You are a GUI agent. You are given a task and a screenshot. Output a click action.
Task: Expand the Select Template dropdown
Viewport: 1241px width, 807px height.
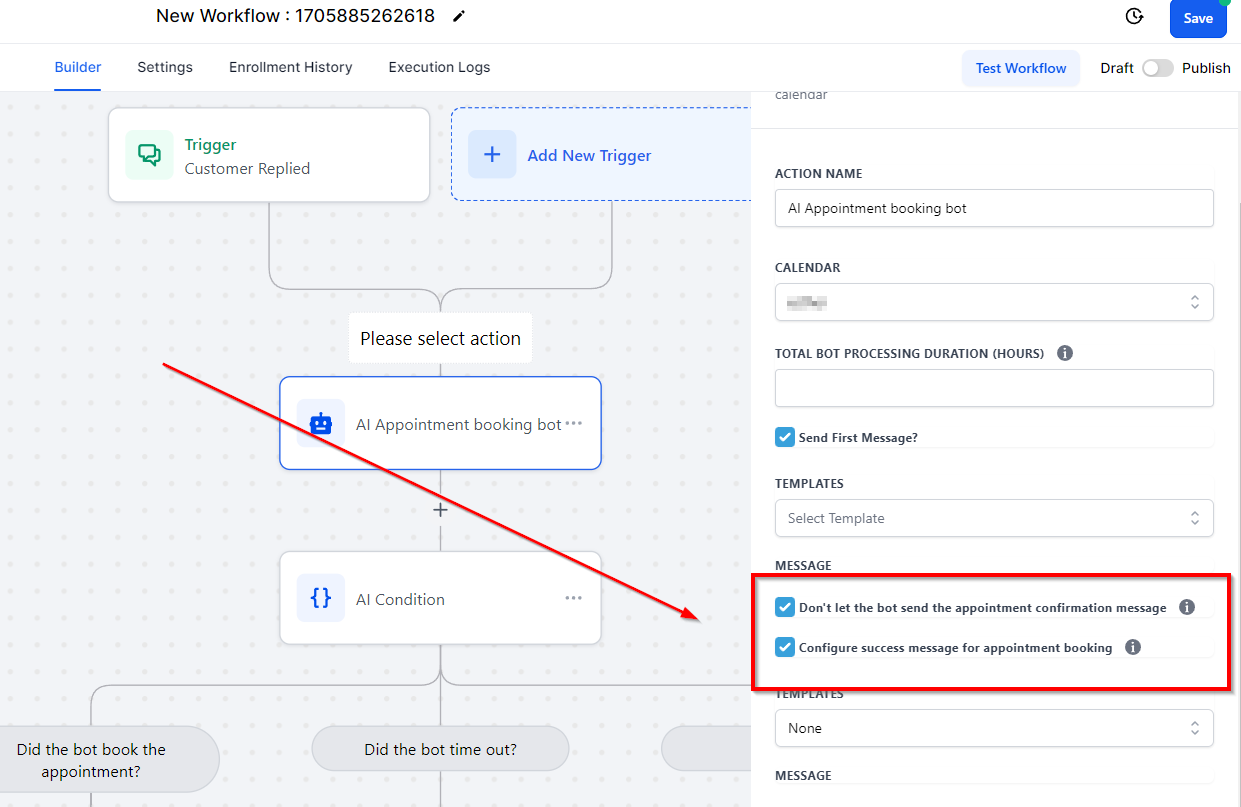[x=993, y=518]
